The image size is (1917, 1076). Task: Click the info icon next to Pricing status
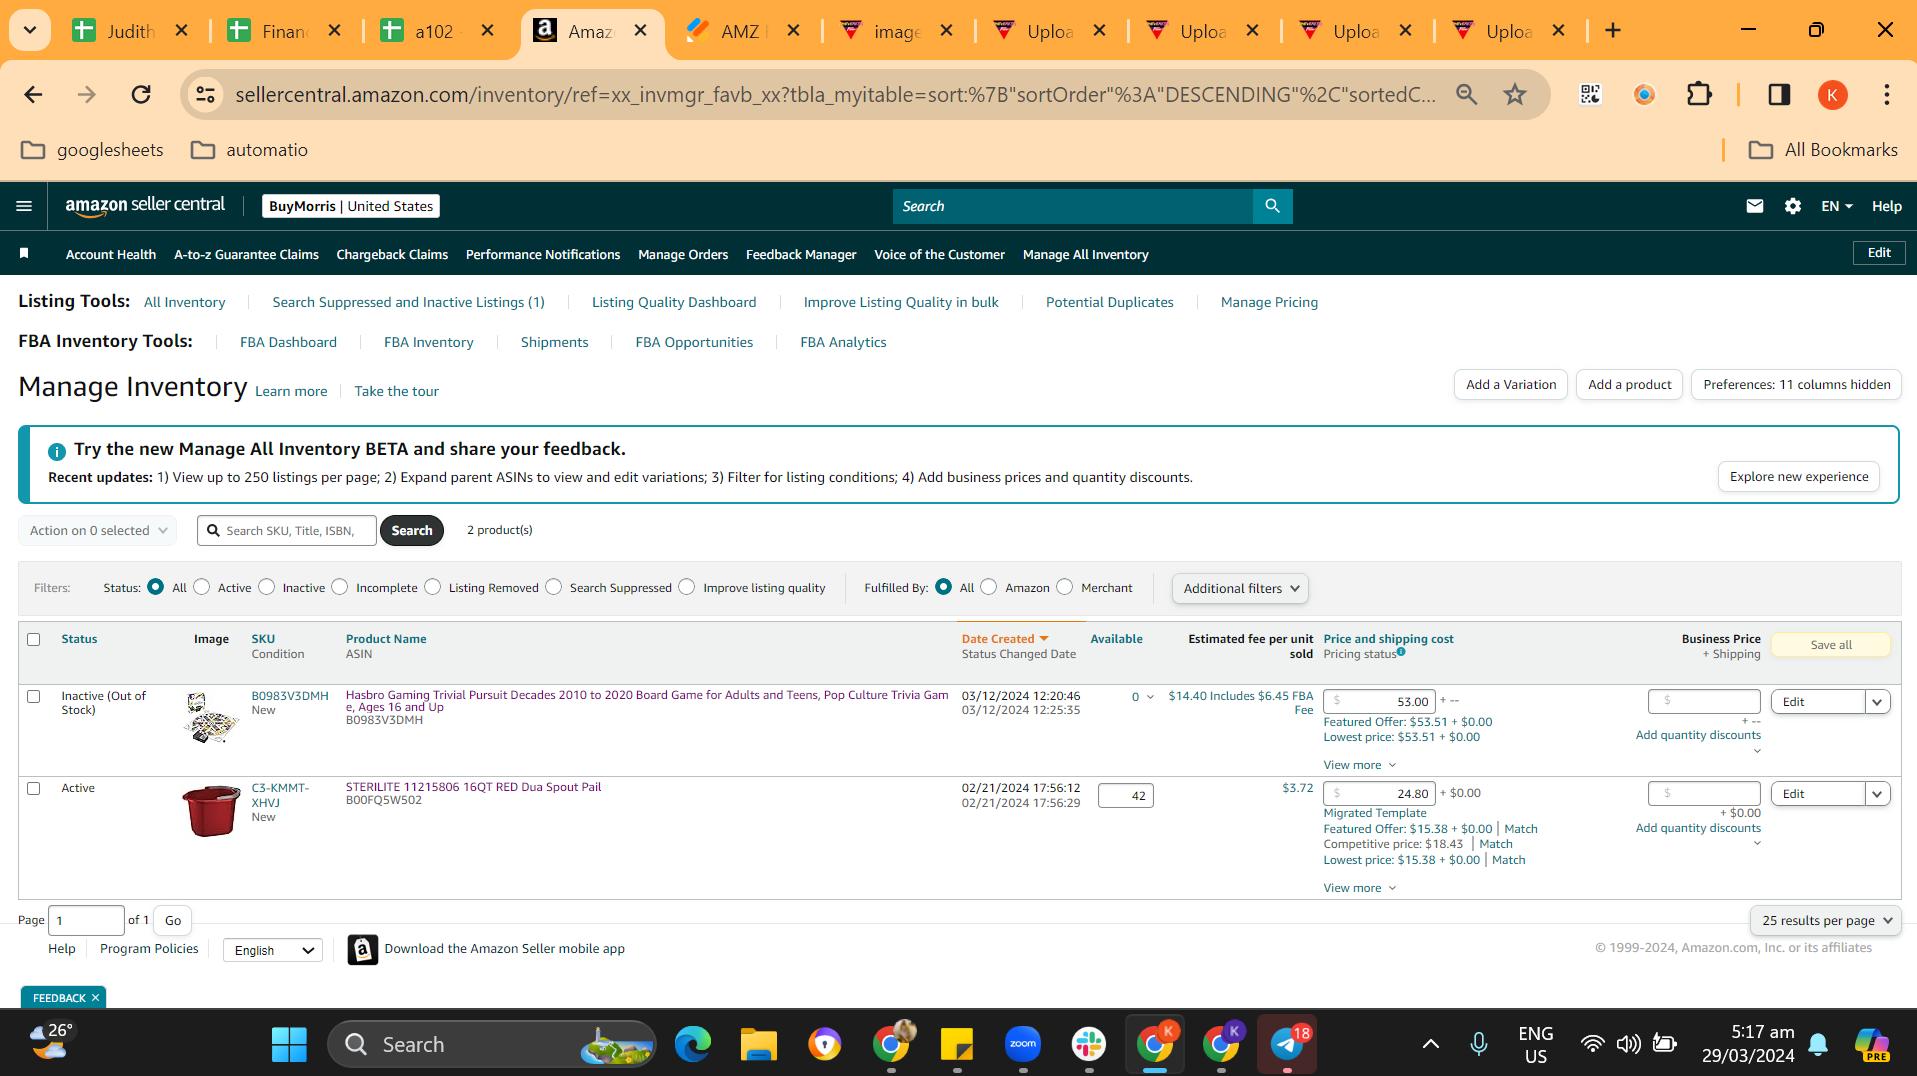click(x=1401, y=652)
